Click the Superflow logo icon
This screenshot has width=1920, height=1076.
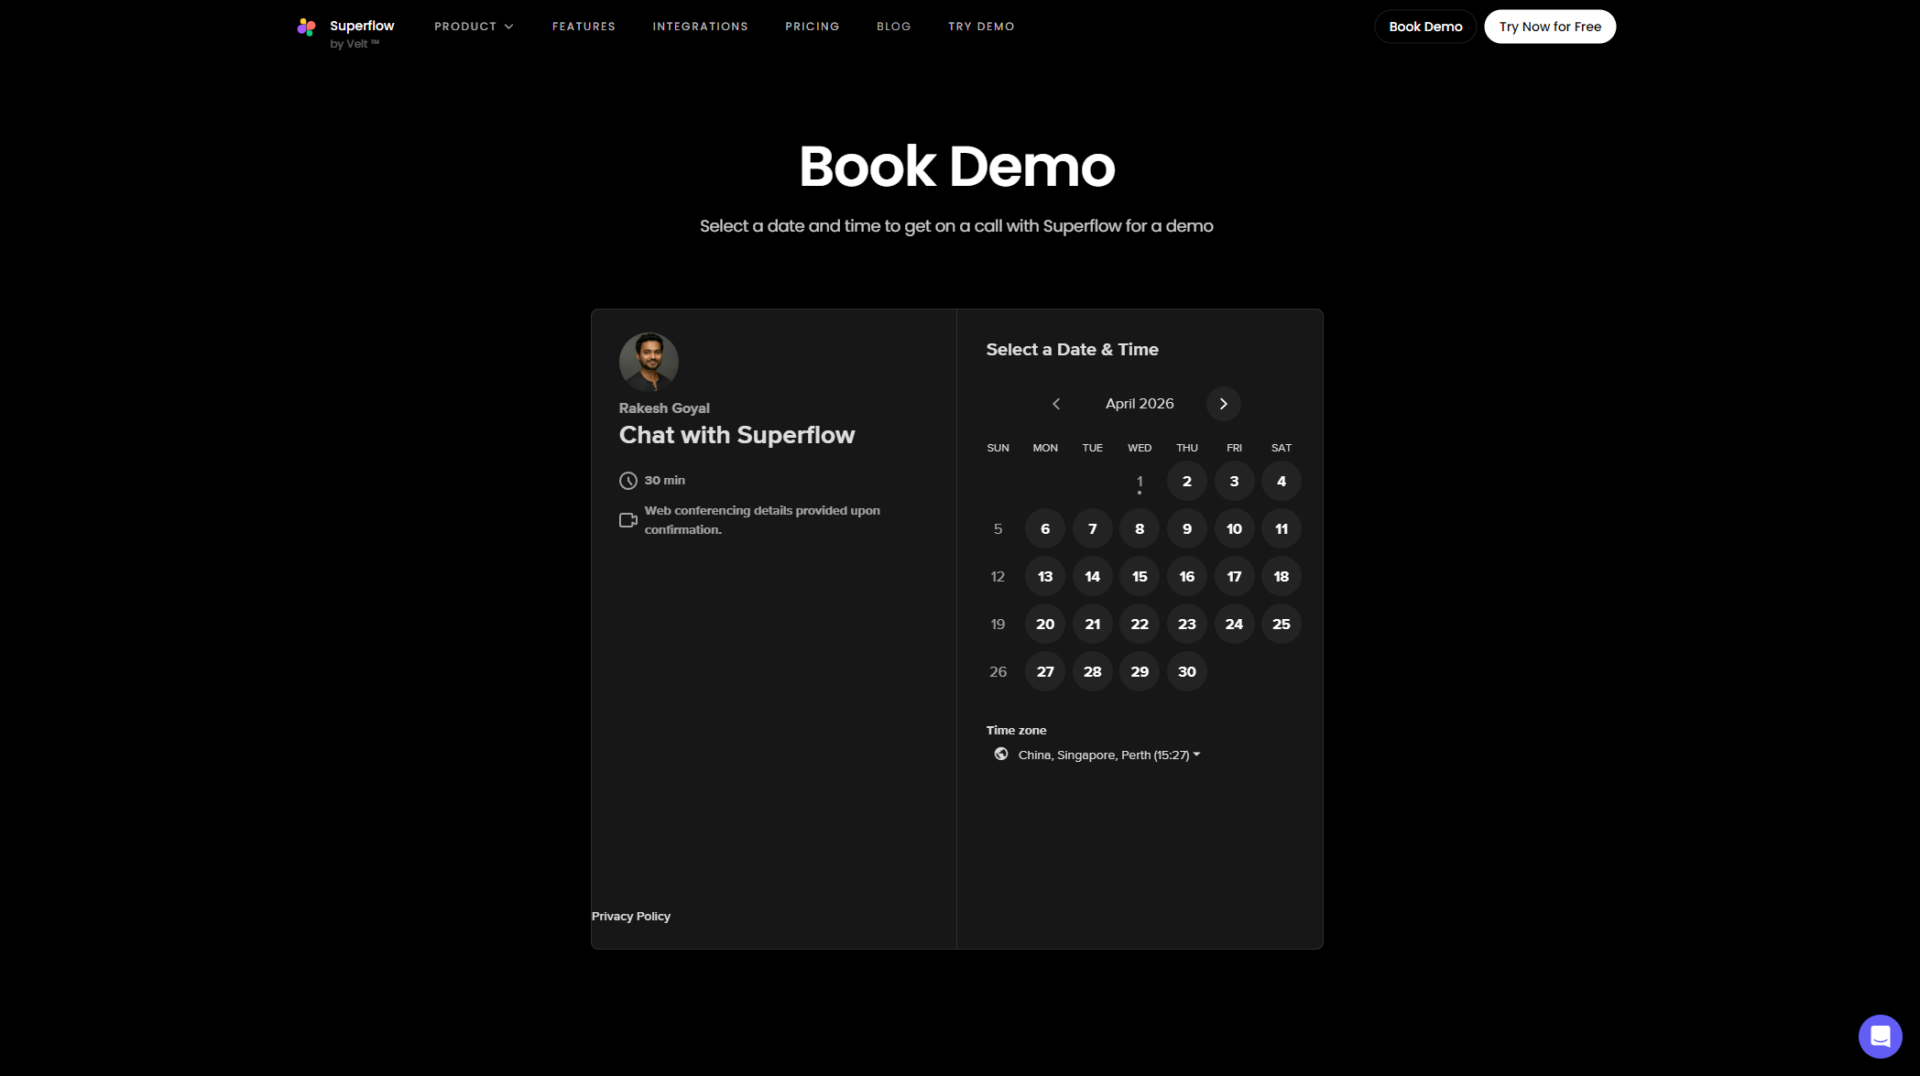pos(306,27)
